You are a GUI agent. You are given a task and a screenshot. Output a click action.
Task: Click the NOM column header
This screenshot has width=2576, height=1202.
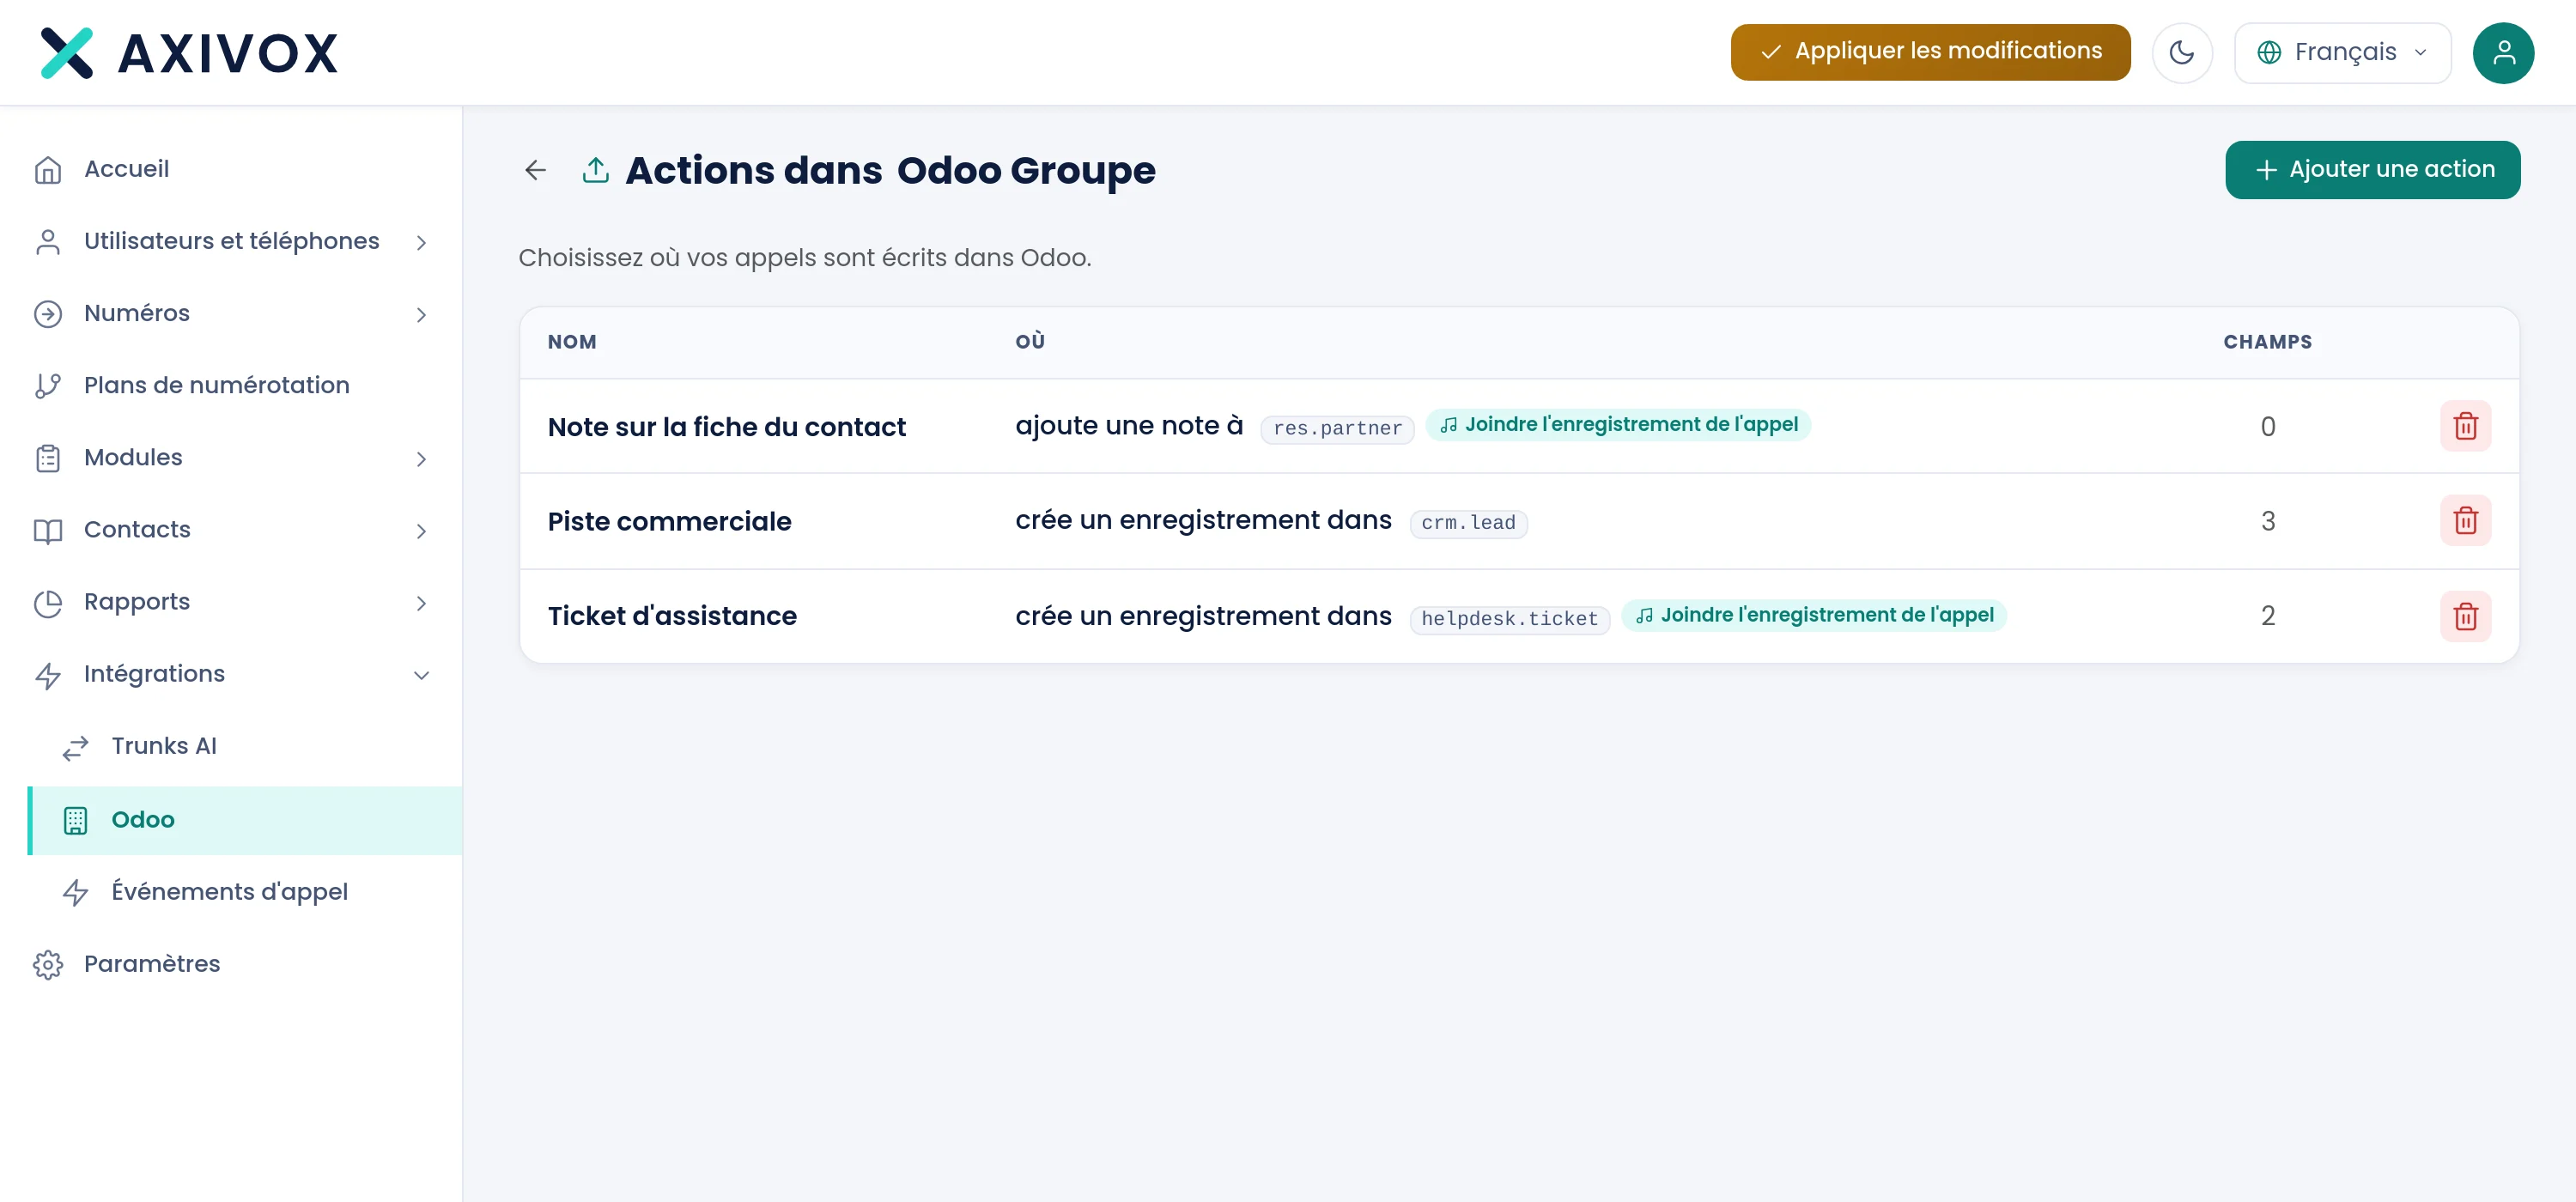pyautogui.click(x=572, y=342)
